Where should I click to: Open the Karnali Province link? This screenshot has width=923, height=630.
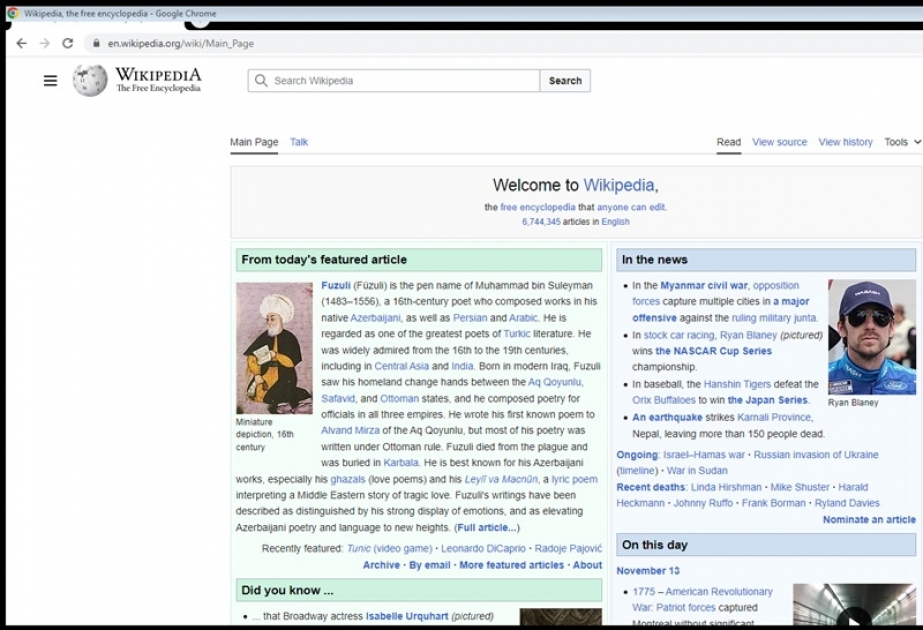pos(774,417)
